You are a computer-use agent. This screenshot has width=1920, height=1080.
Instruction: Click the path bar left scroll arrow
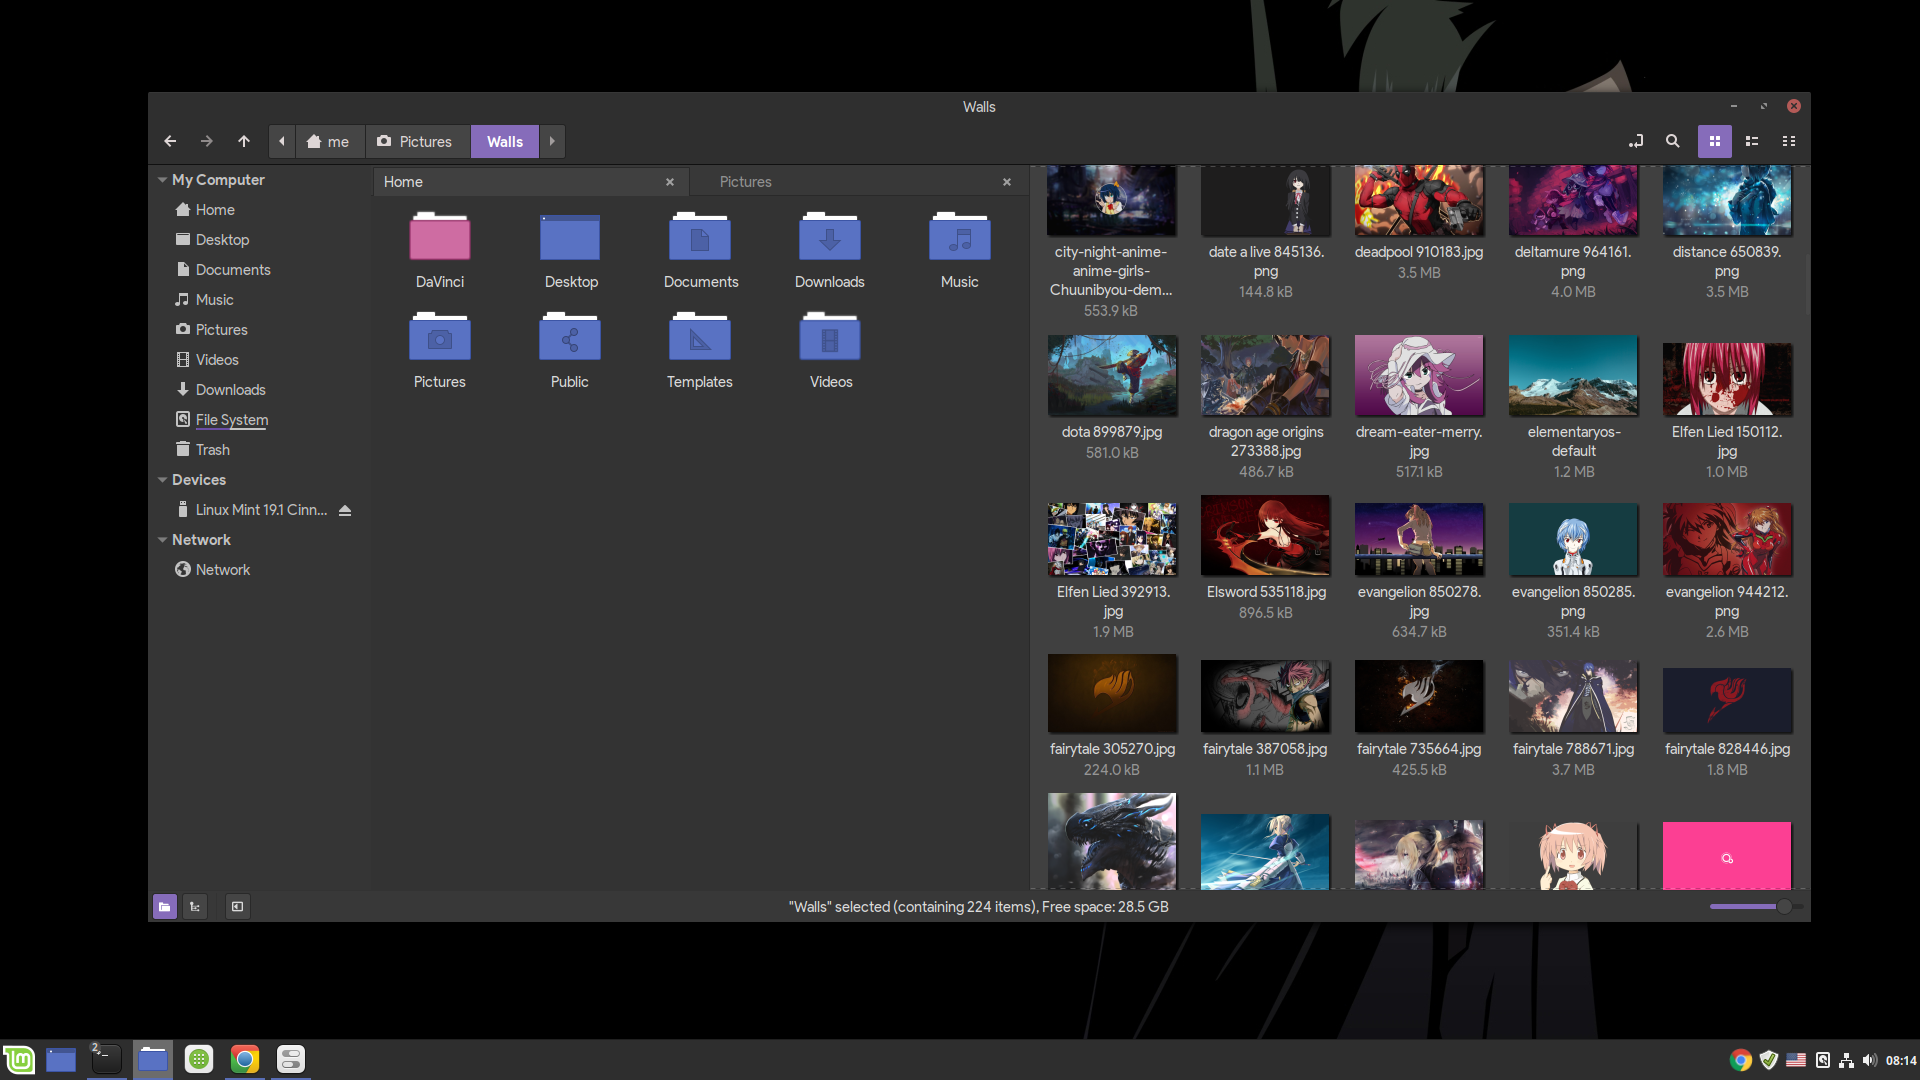point(282,141)
